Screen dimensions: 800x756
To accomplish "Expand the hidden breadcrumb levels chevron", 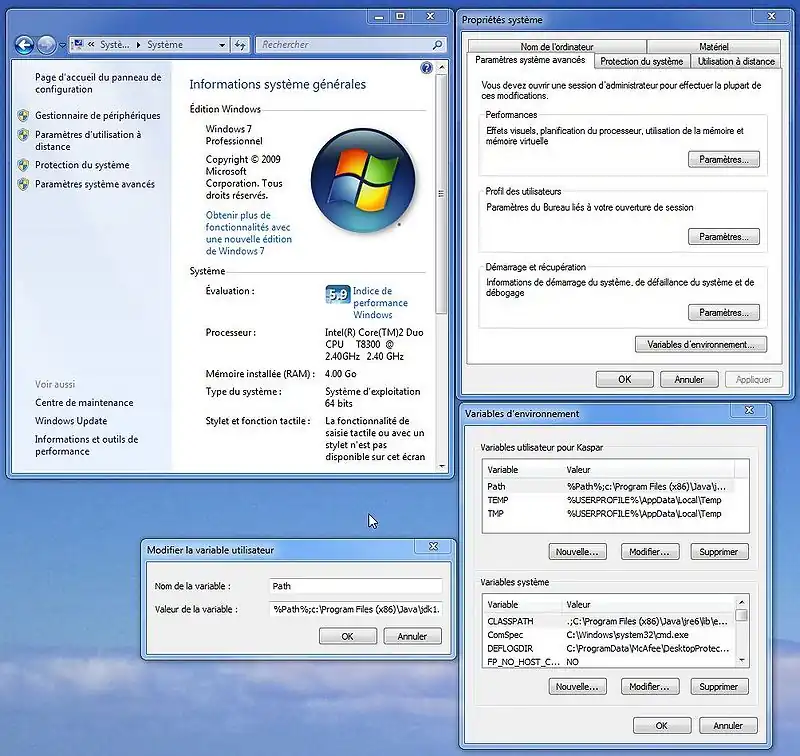I will [92, 45].
